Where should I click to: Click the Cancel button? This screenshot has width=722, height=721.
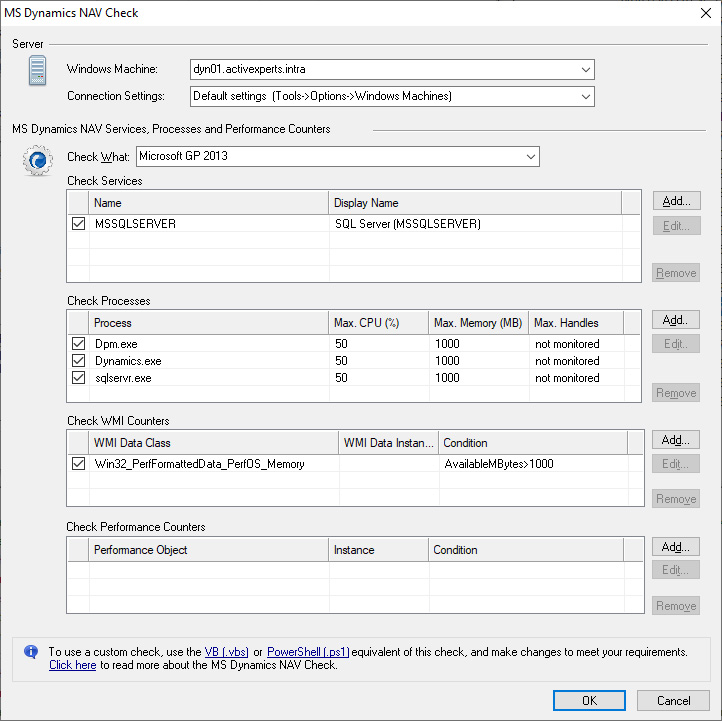673,700
